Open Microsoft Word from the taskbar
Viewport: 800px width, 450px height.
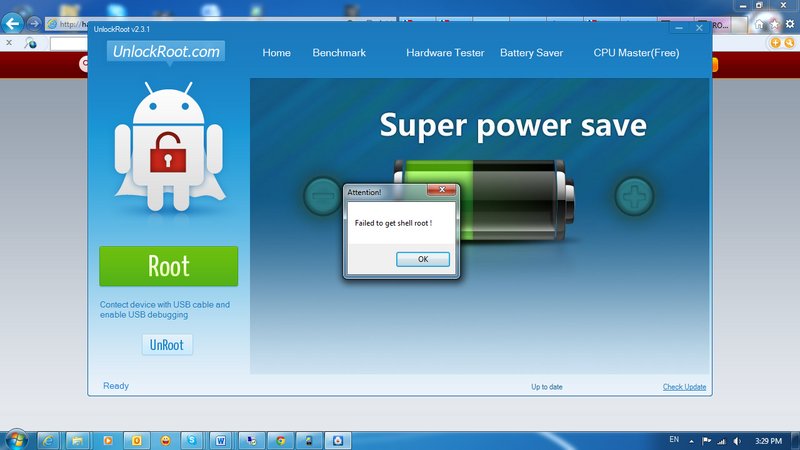[x=221, y=440]
